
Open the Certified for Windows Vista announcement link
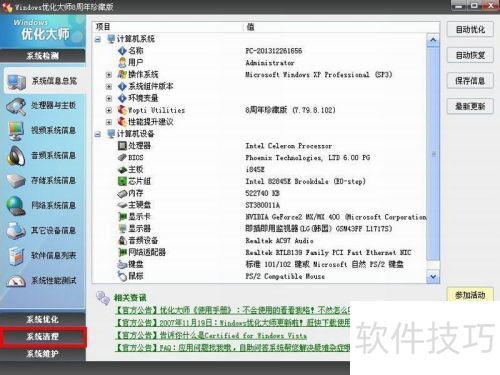(x=211, y=336)
